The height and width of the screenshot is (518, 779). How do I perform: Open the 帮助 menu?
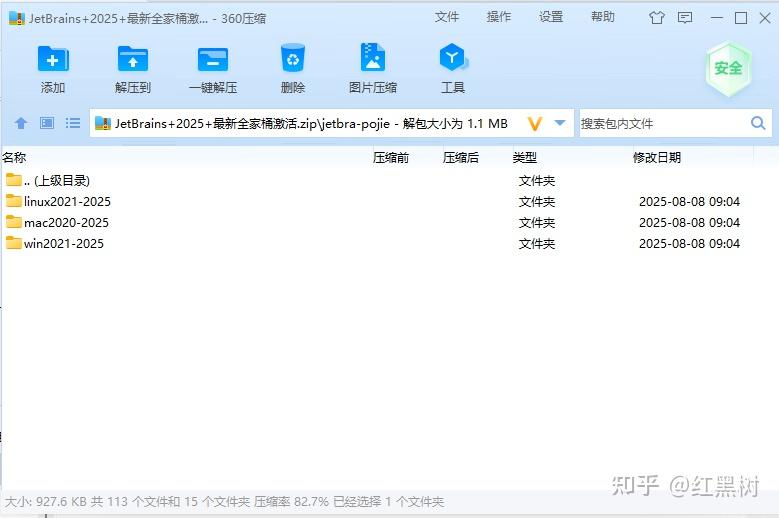(603, 17)
